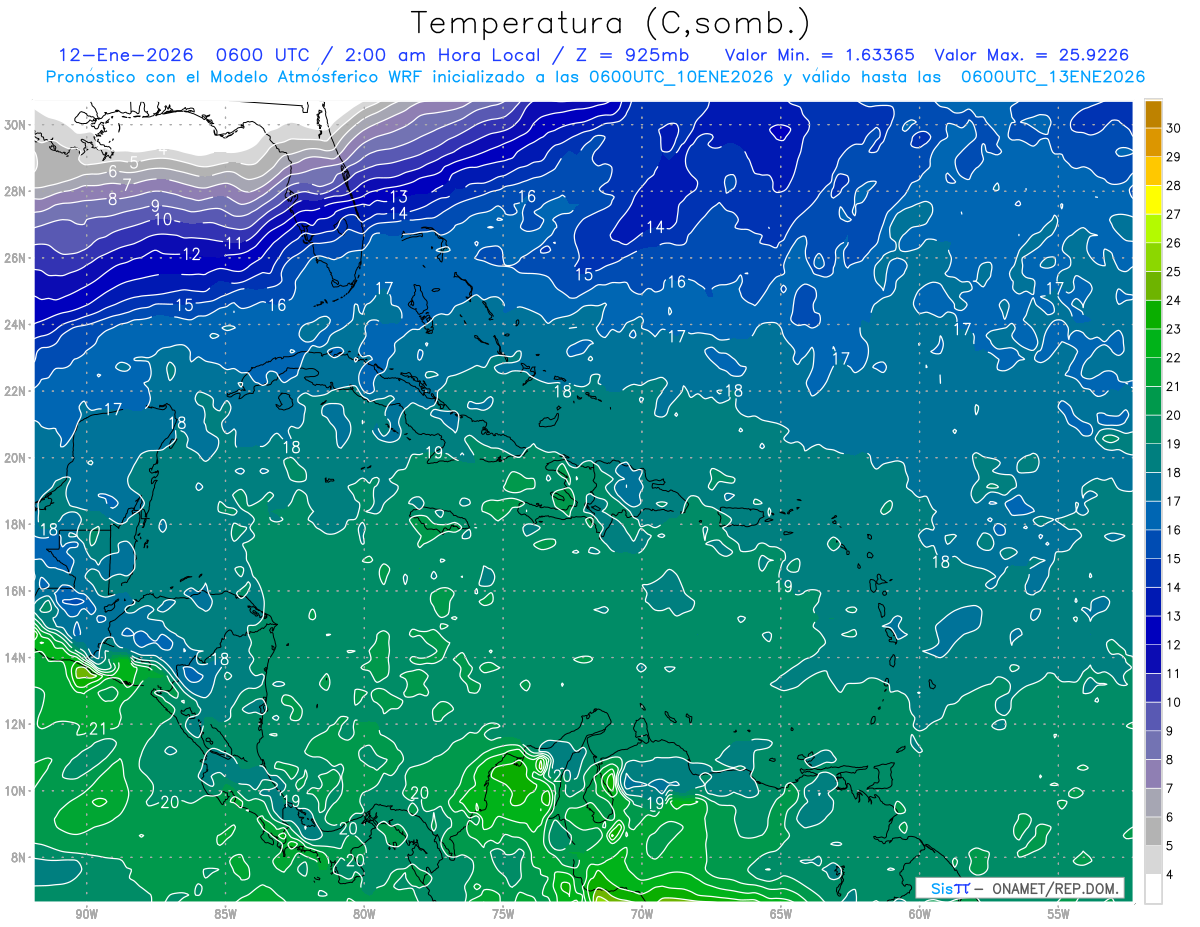Click the colorbar label "4"
Viewport: 1200px width, 927px height.
click(1170, 874)
